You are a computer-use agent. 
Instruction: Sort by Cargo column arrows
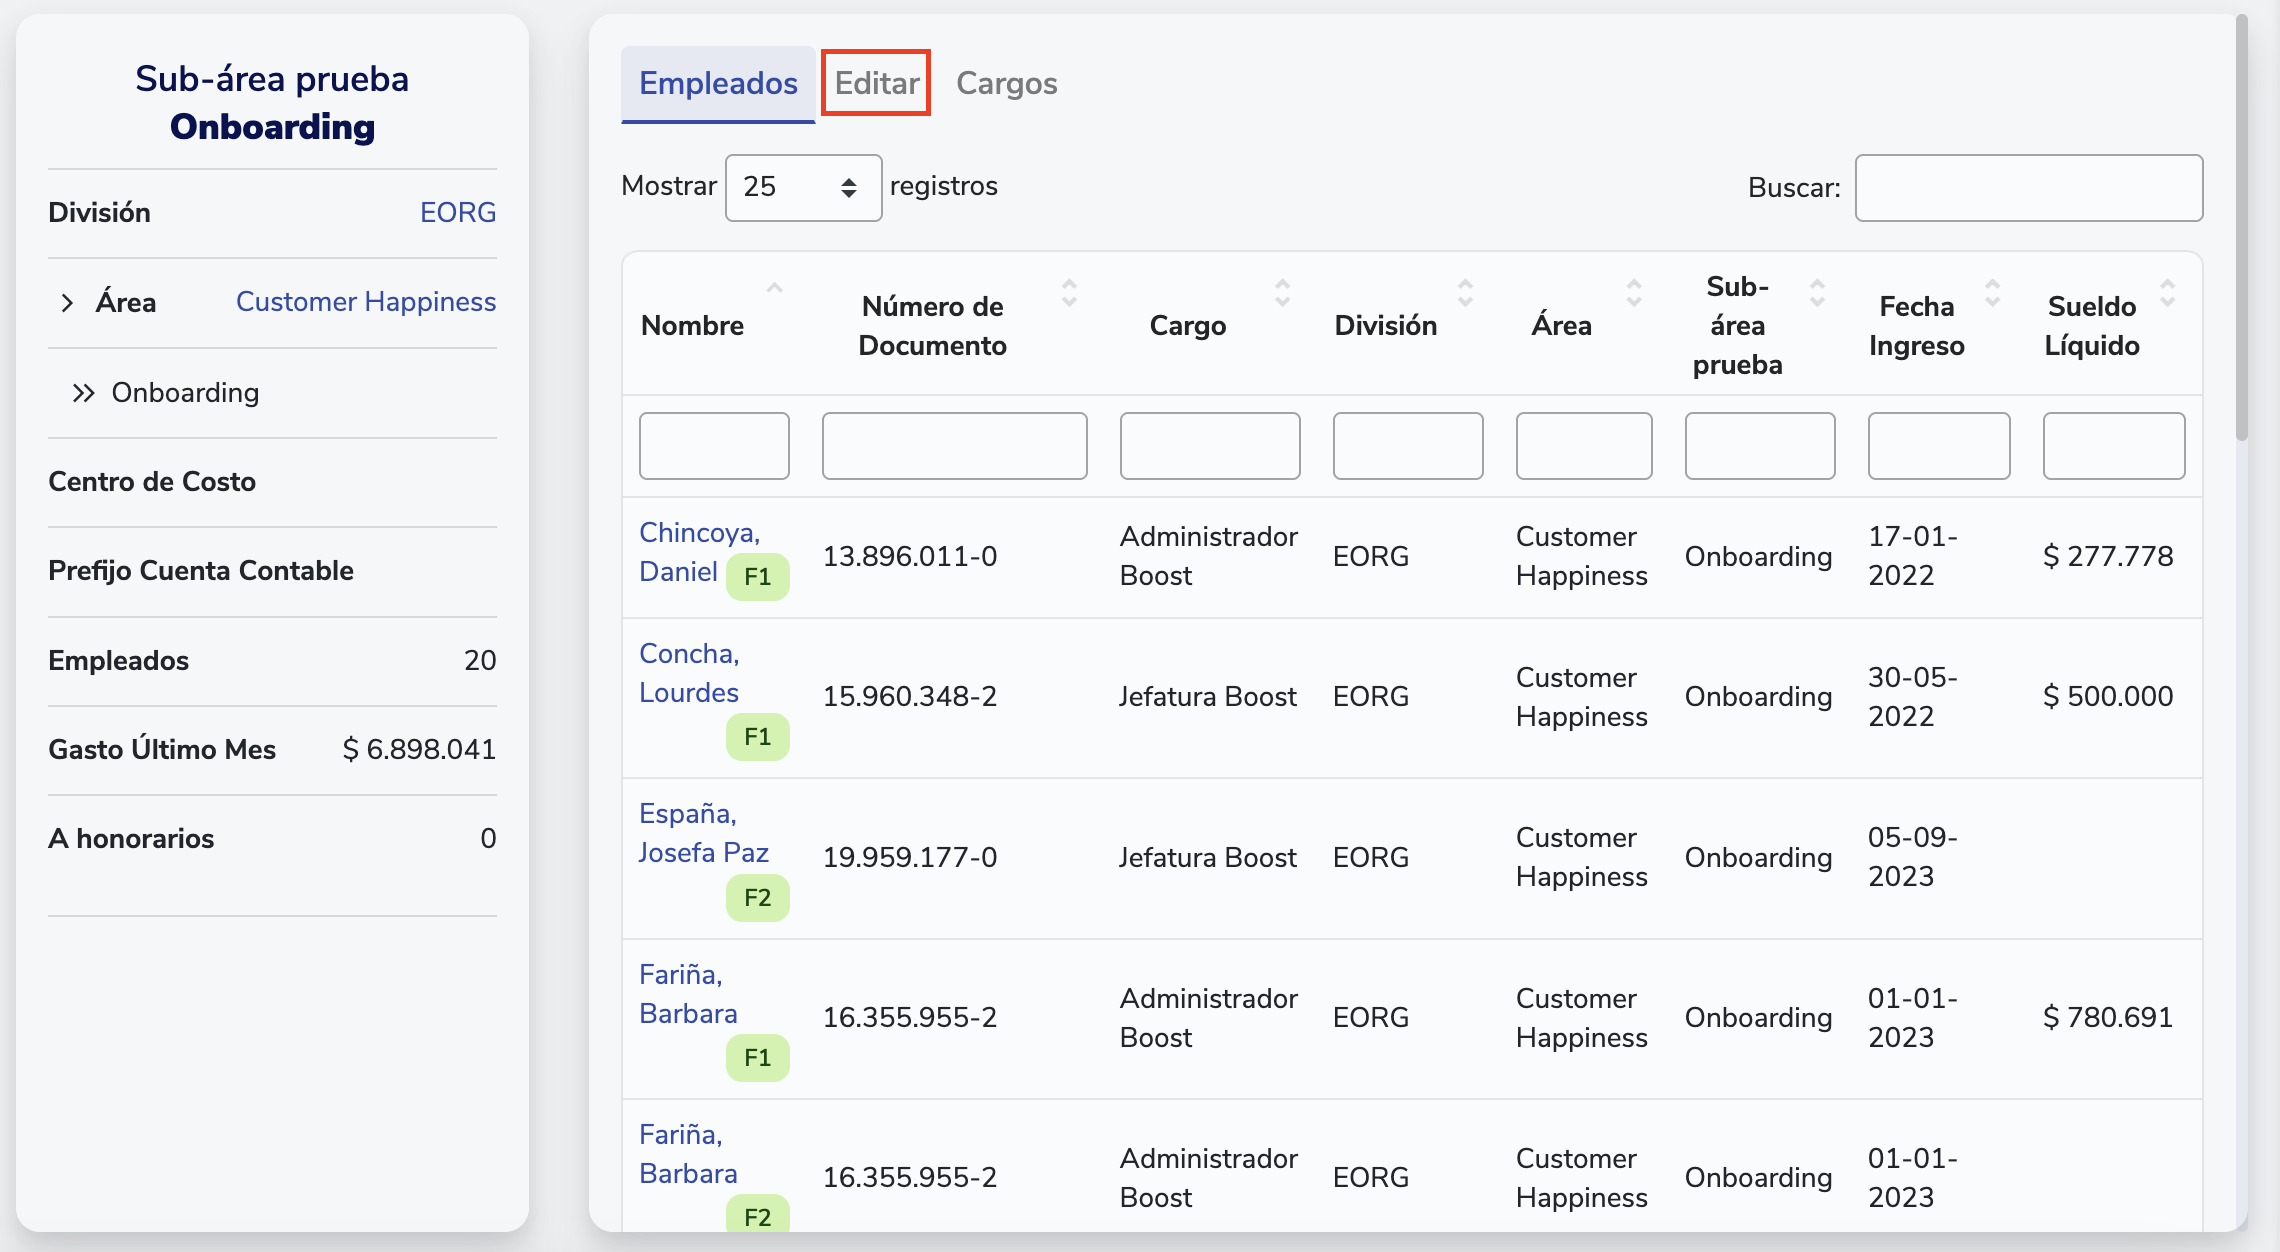(x=1282, y=293)
